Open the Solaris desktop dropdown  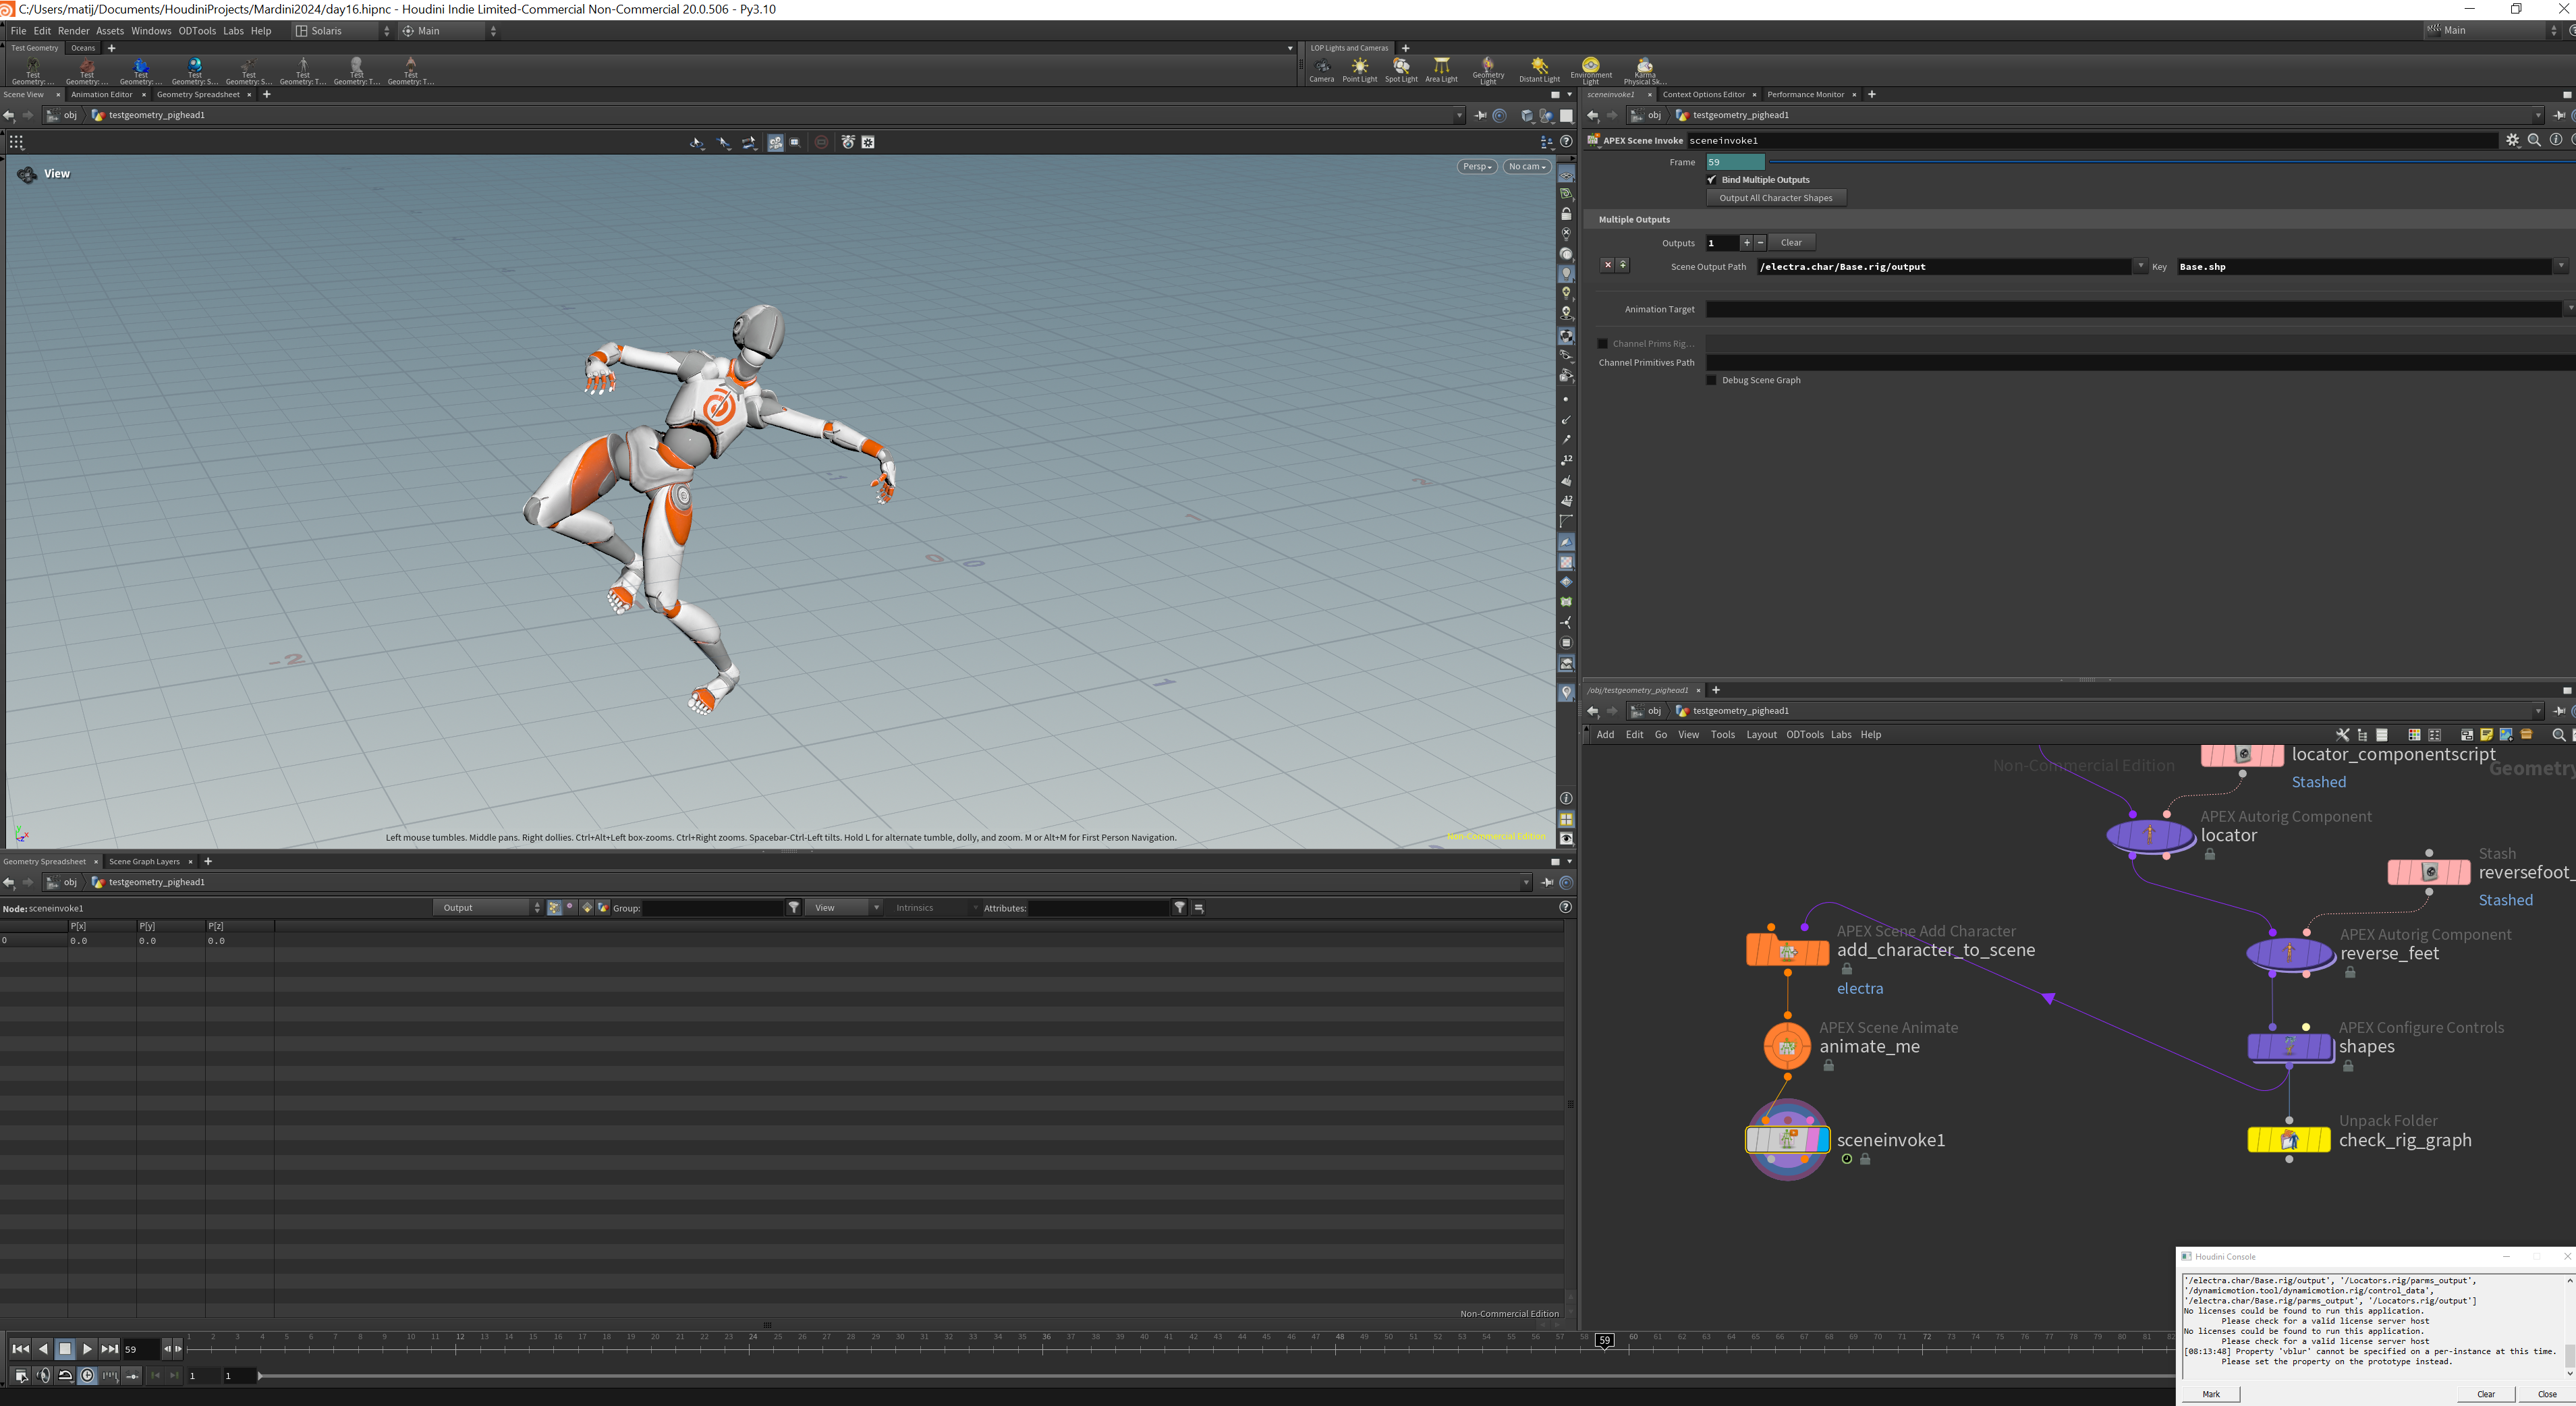tap(343, 31)
